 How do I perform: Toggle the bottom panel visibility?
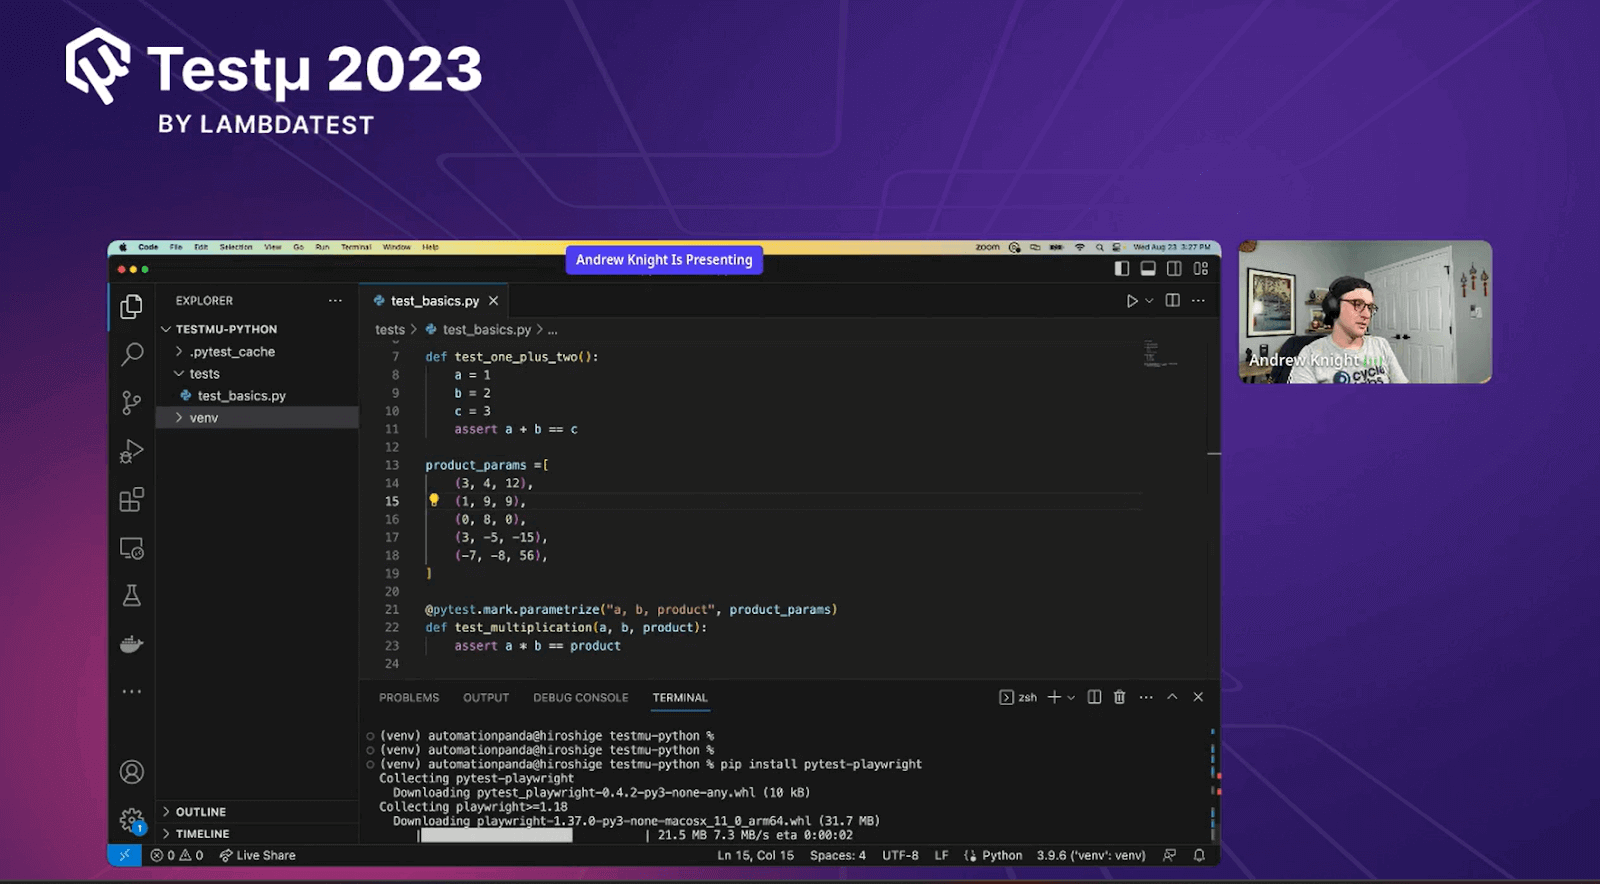coord(1148,268)
